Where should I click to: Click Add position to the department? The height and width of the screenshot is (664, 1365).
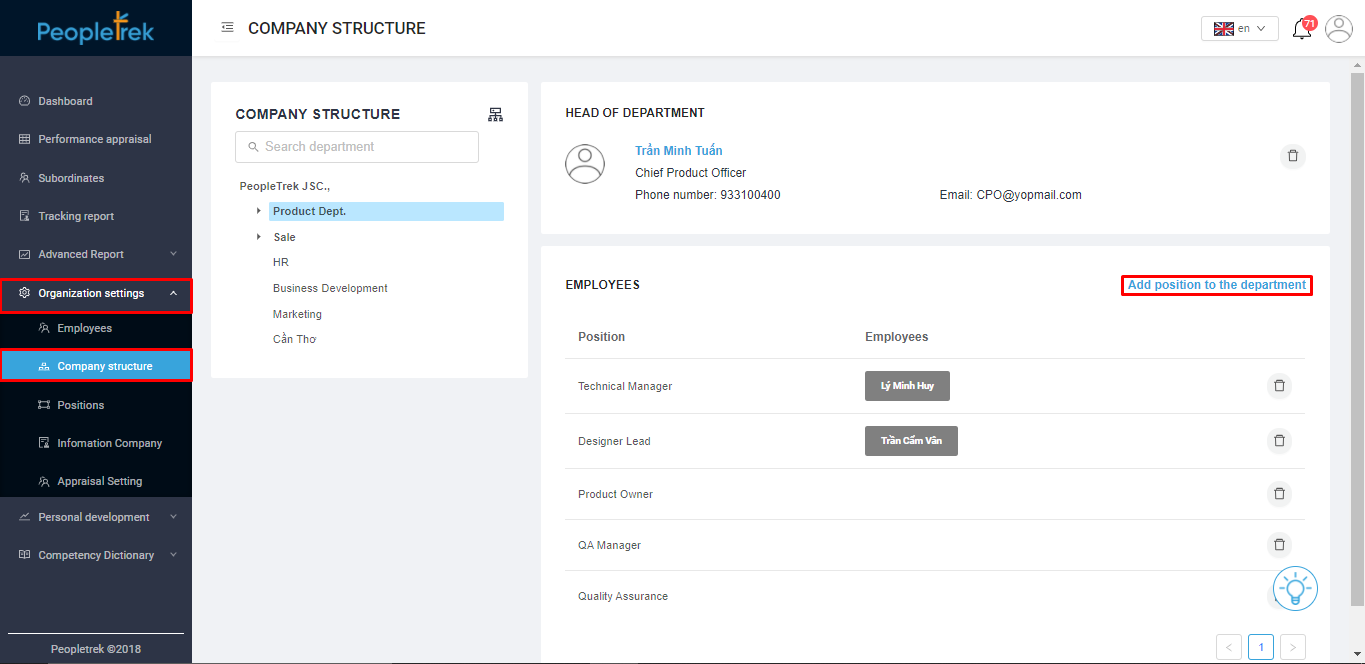[x=1216, y=285]
